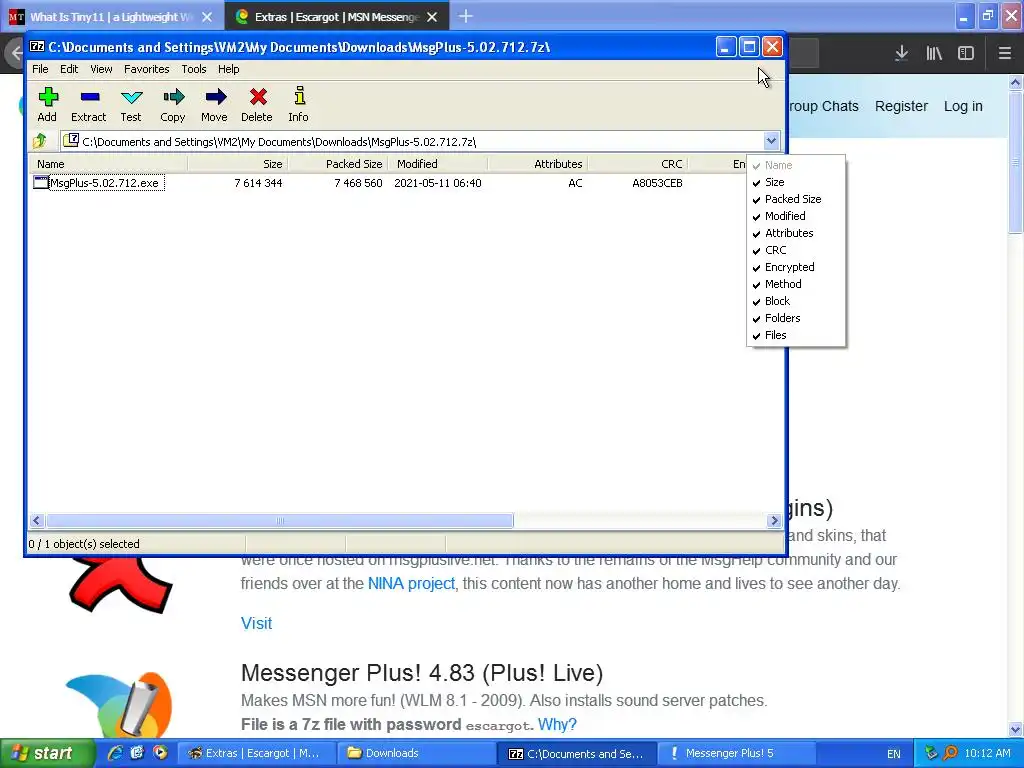Click the horizontal scrollbar right arrow
The image size is (1024, 768).
pos(775,520)
